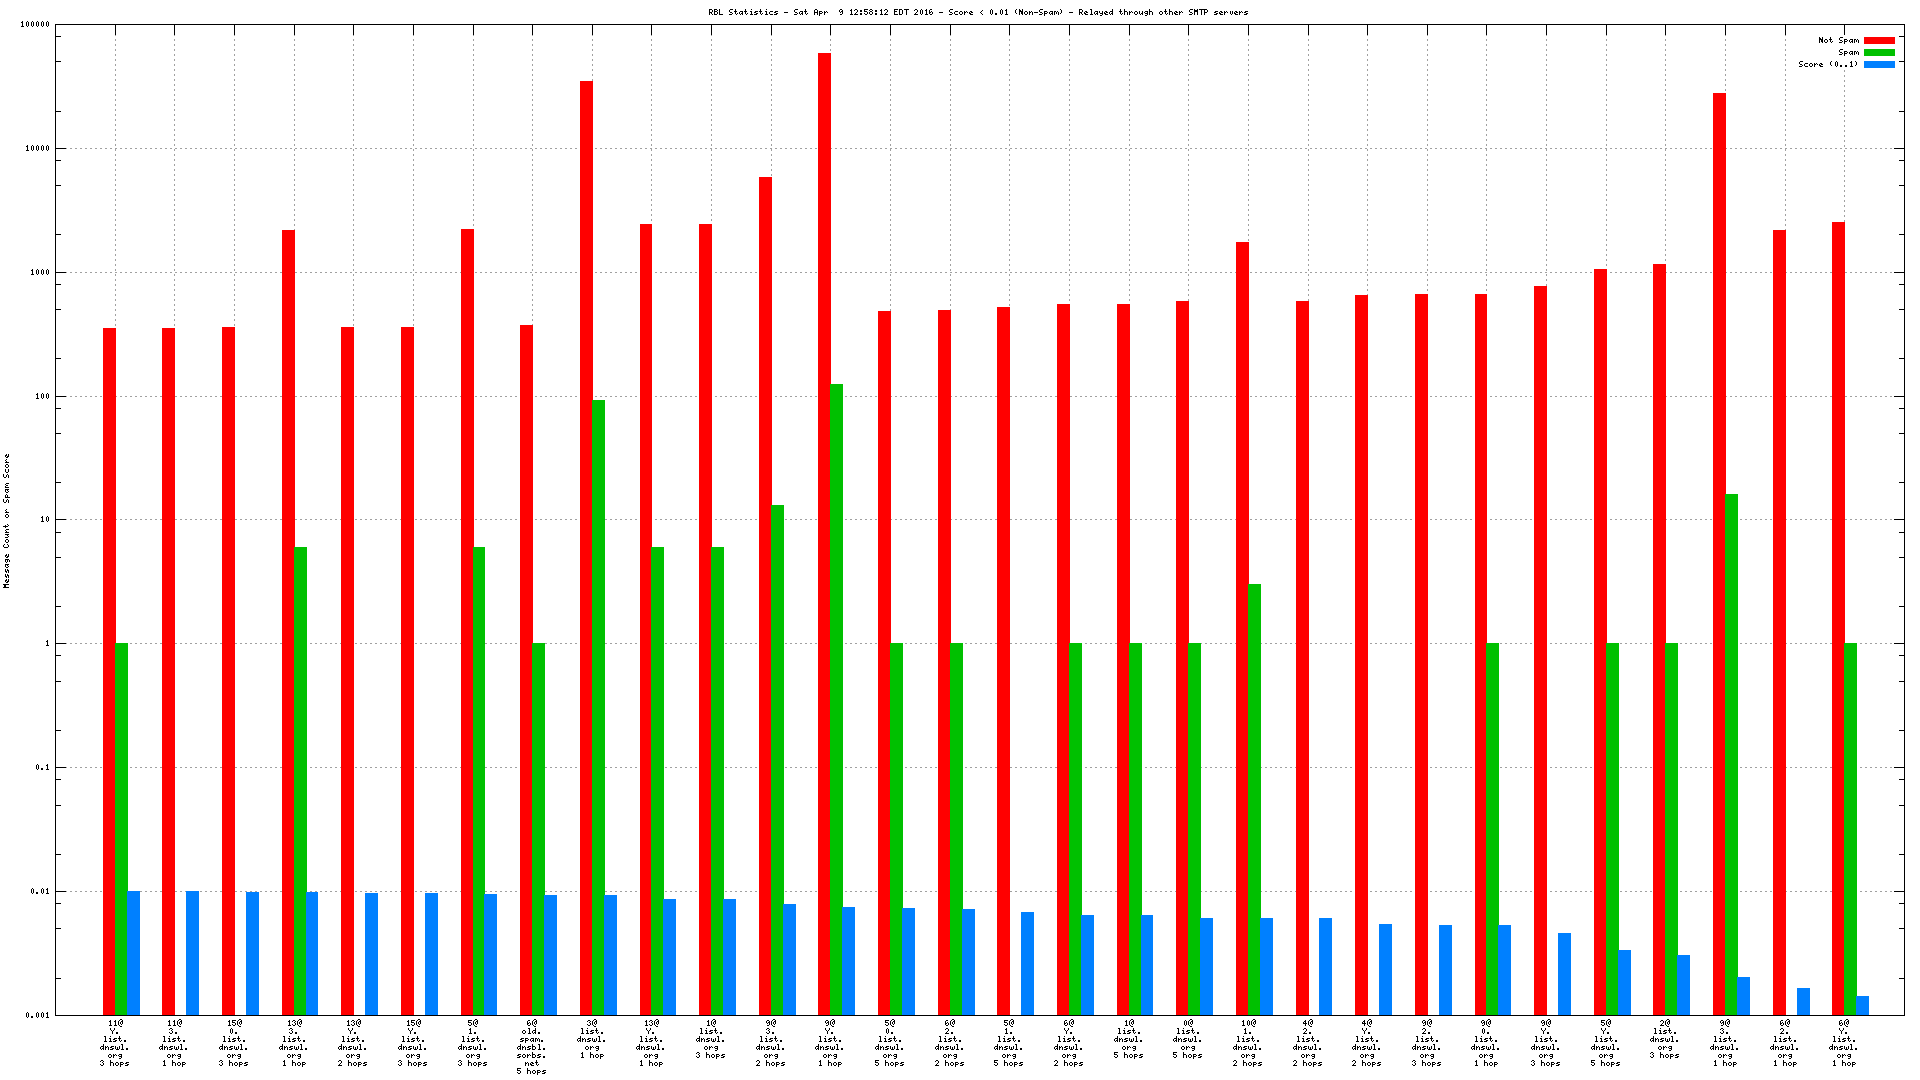Click the red Not Spam legend swatch

(1879, 41)
